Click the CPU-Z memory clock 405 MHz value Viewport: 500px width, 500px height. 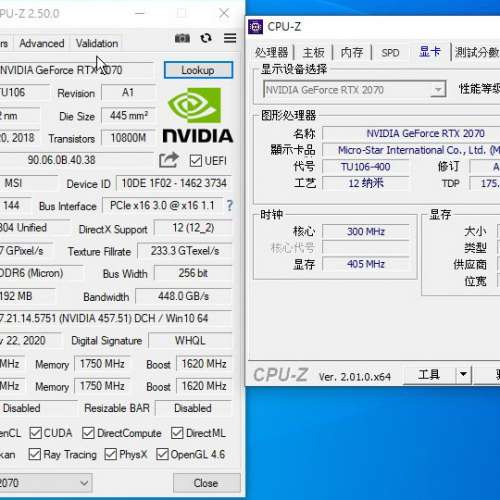tap(366, 264)
